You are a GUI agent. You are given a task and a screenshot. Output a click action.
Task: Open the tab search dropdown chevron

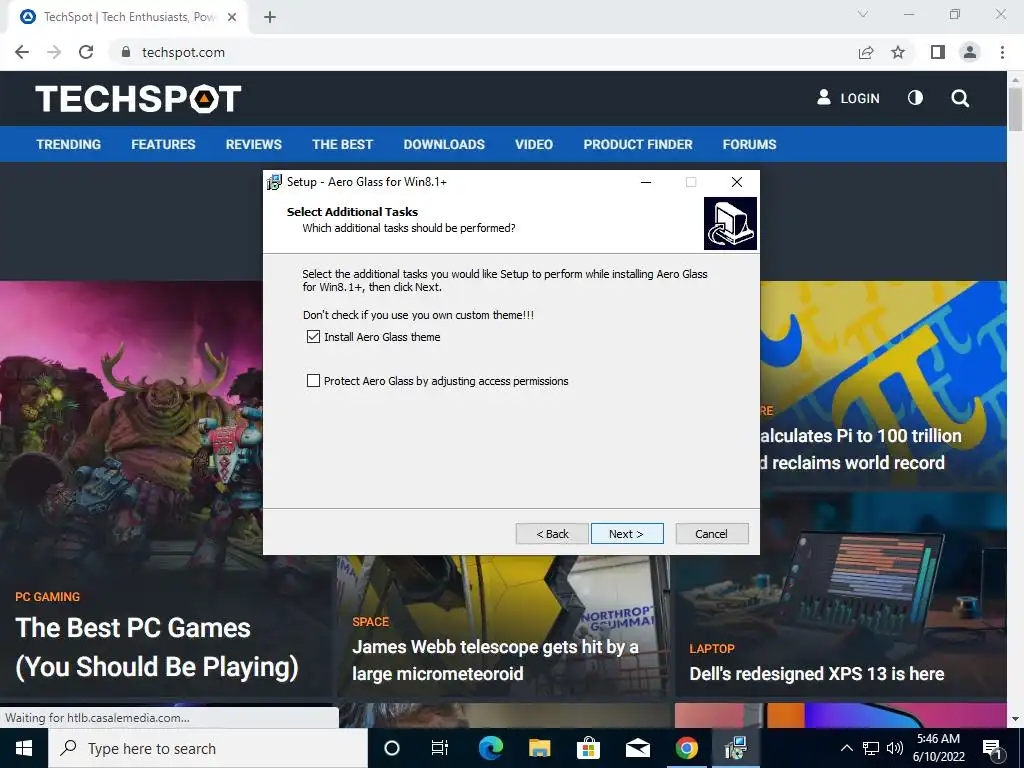point(863,14)
